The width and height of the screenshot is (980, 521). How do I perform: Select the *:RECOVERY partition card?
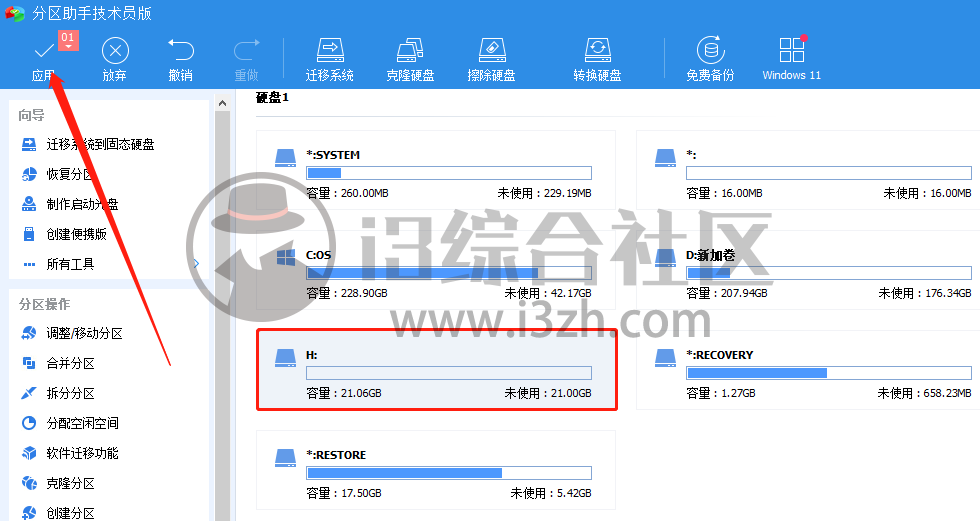[x=808, y=370]
